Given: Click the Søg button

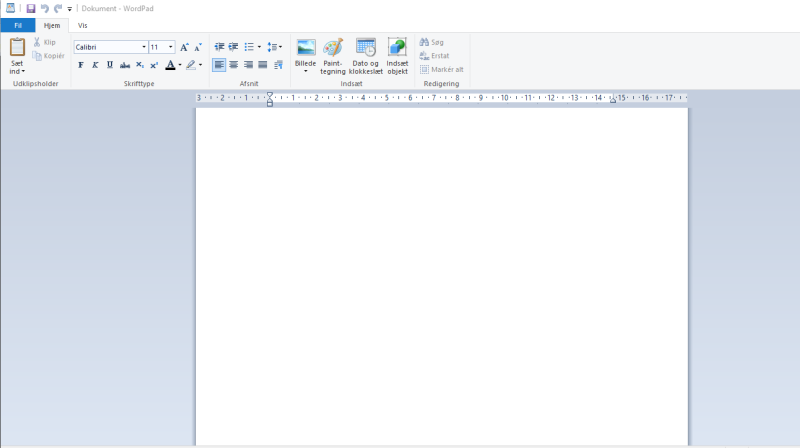Looking at the screenshot, I should tap(432, 42).
